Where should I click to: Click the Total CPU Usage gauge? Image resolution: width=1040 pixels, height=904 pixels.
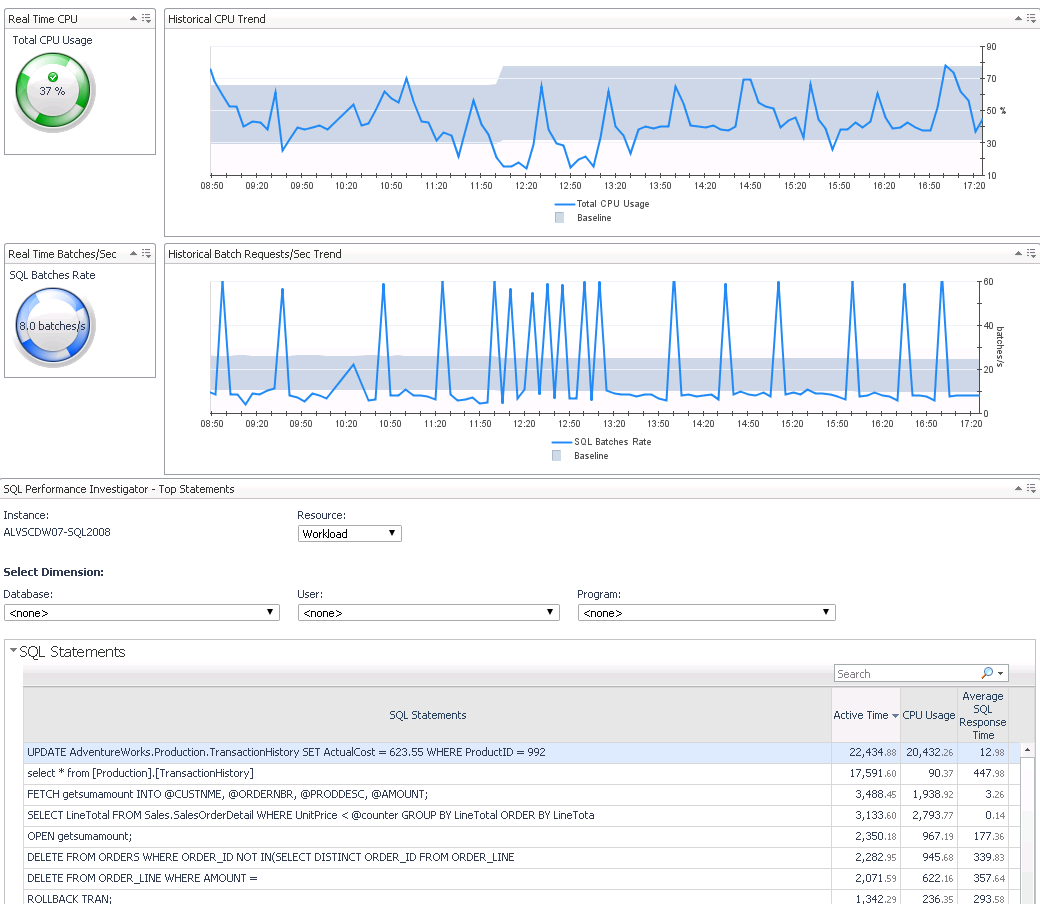[54, 91]
